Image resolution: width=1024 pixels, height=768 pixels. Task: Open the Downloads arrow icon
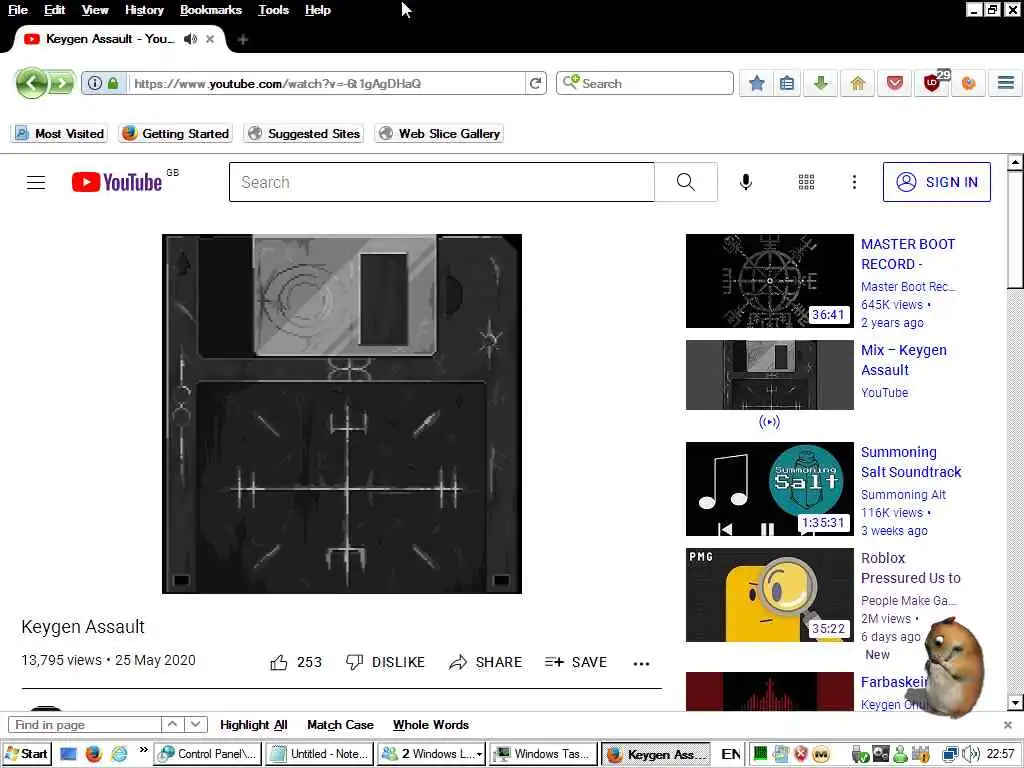(821, 84)
